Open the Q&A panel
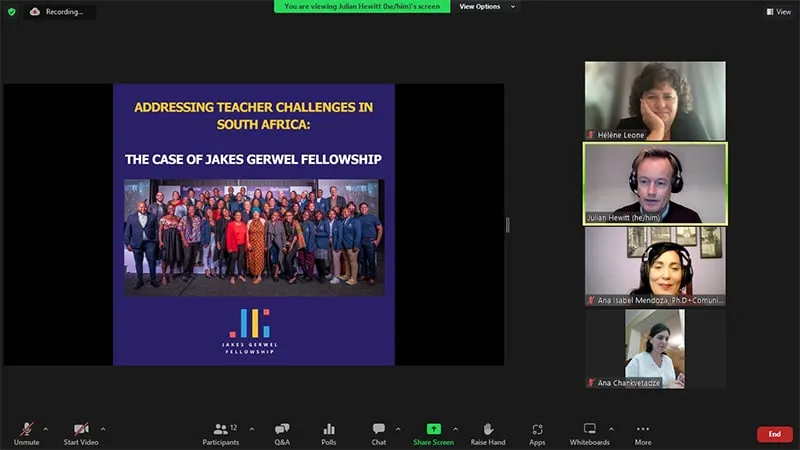Image resolution: width=800 pixels, height=450 pixels. (282, 431)
